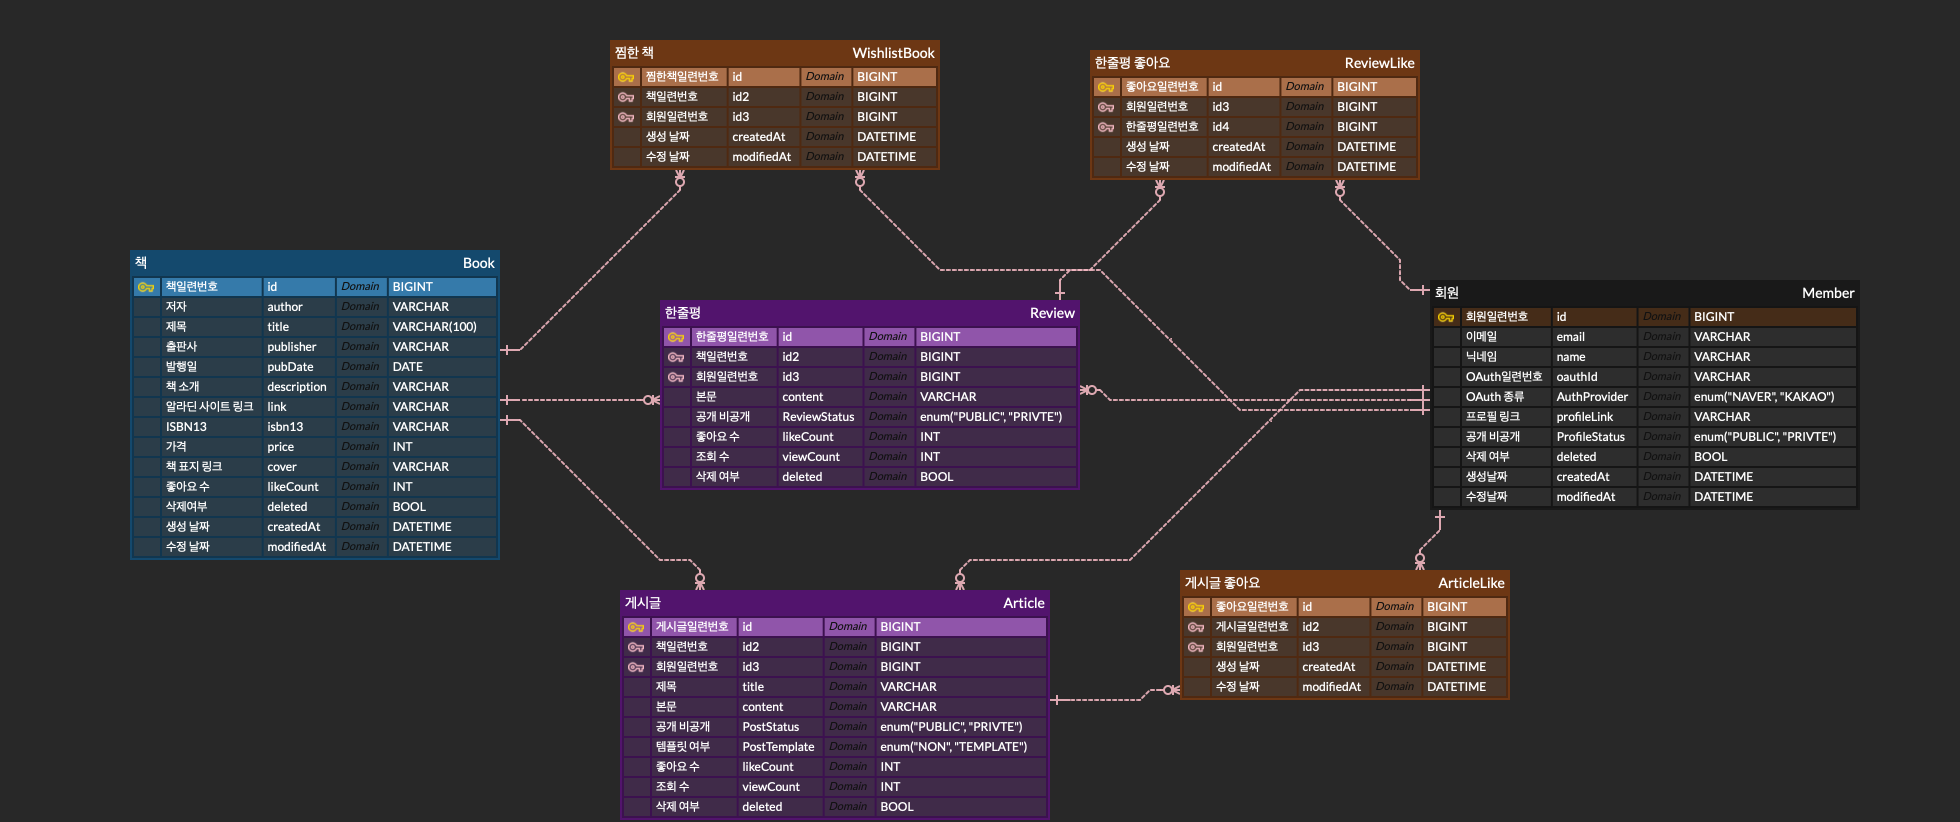Click the 'cover' column in the Book table

299,467
